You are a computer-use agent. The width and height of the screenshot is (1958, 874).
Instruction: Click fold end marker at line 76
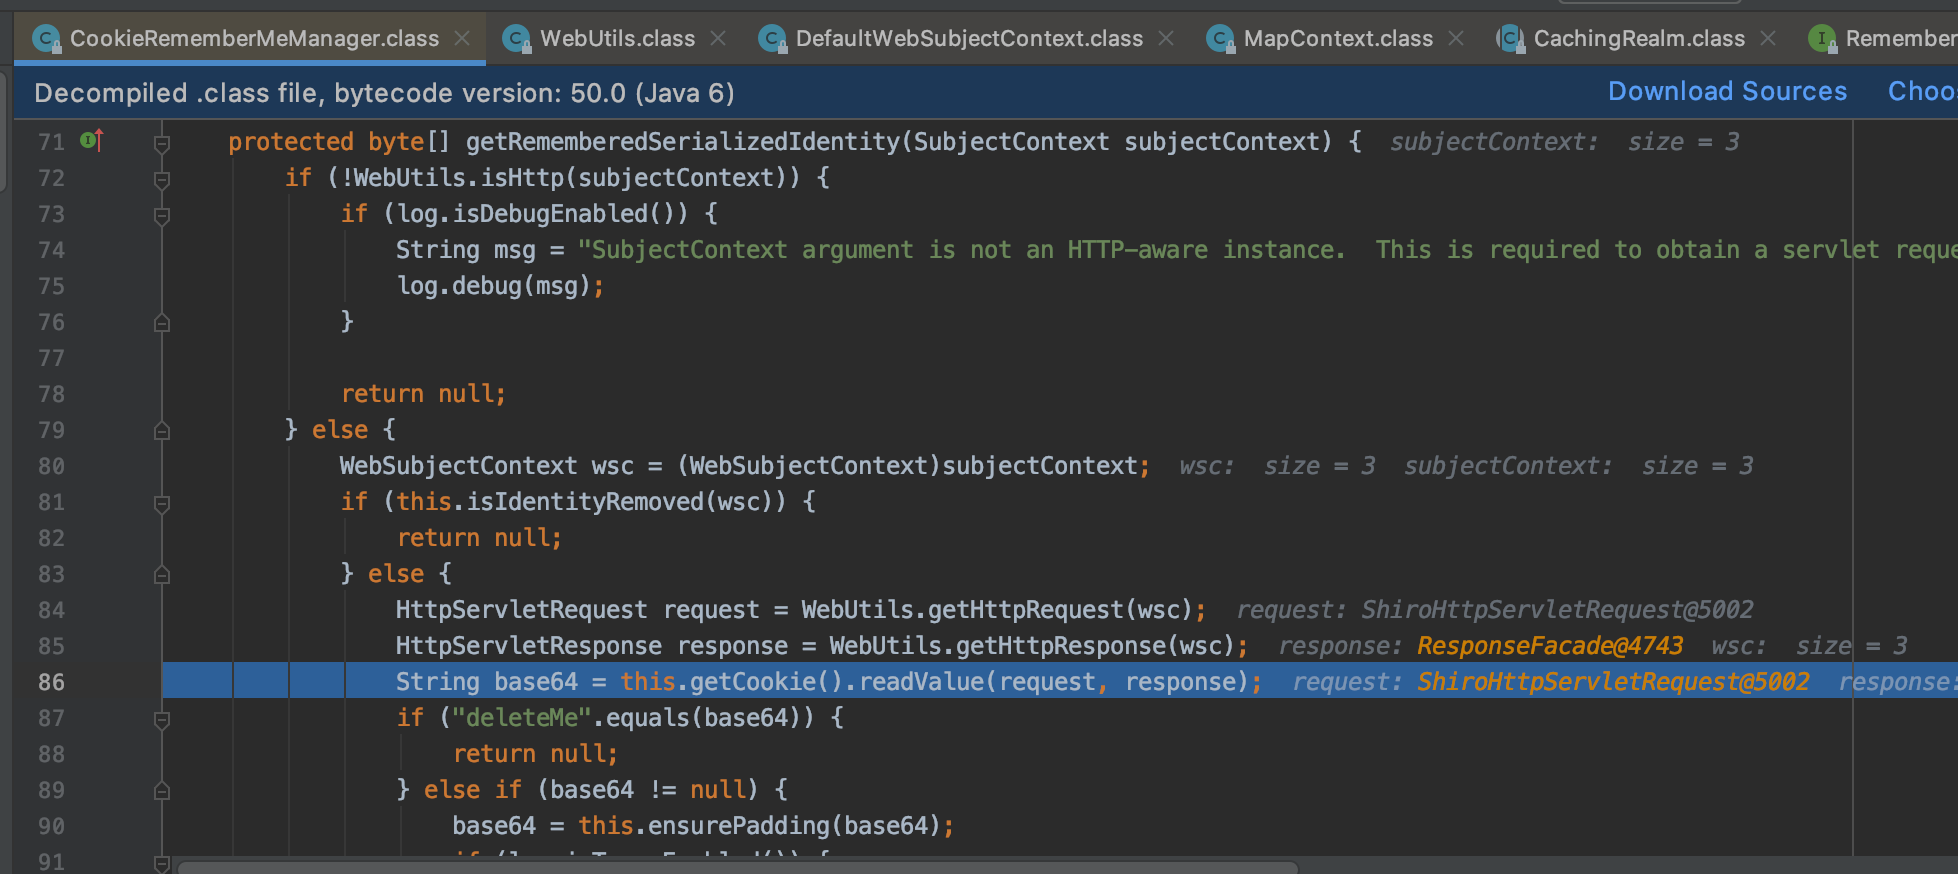(x=162, y=323)
